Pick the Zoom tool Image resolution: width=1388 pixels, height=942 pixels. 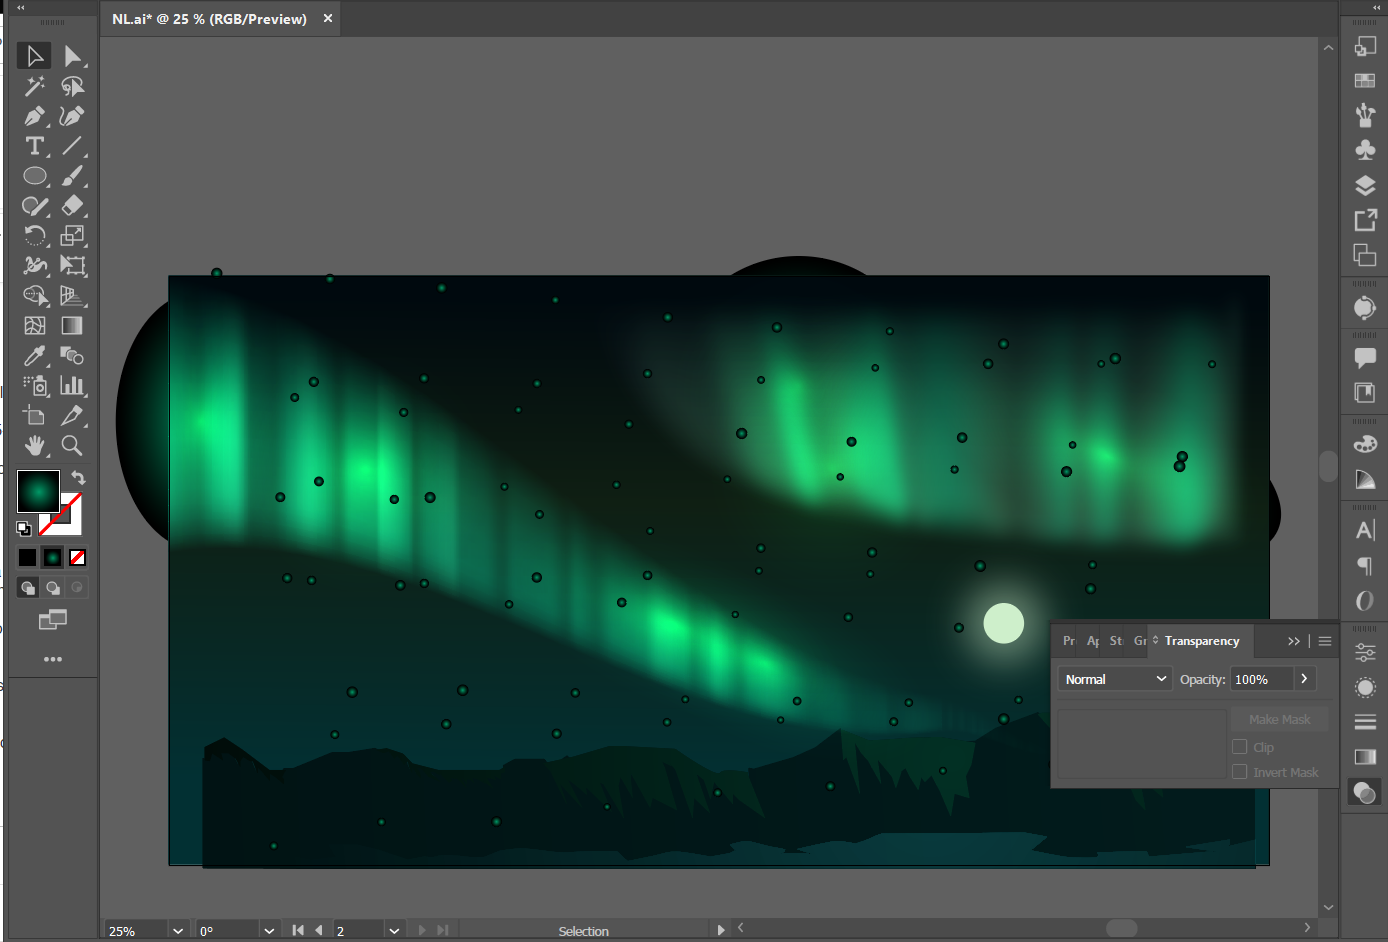tap(72, 446)
